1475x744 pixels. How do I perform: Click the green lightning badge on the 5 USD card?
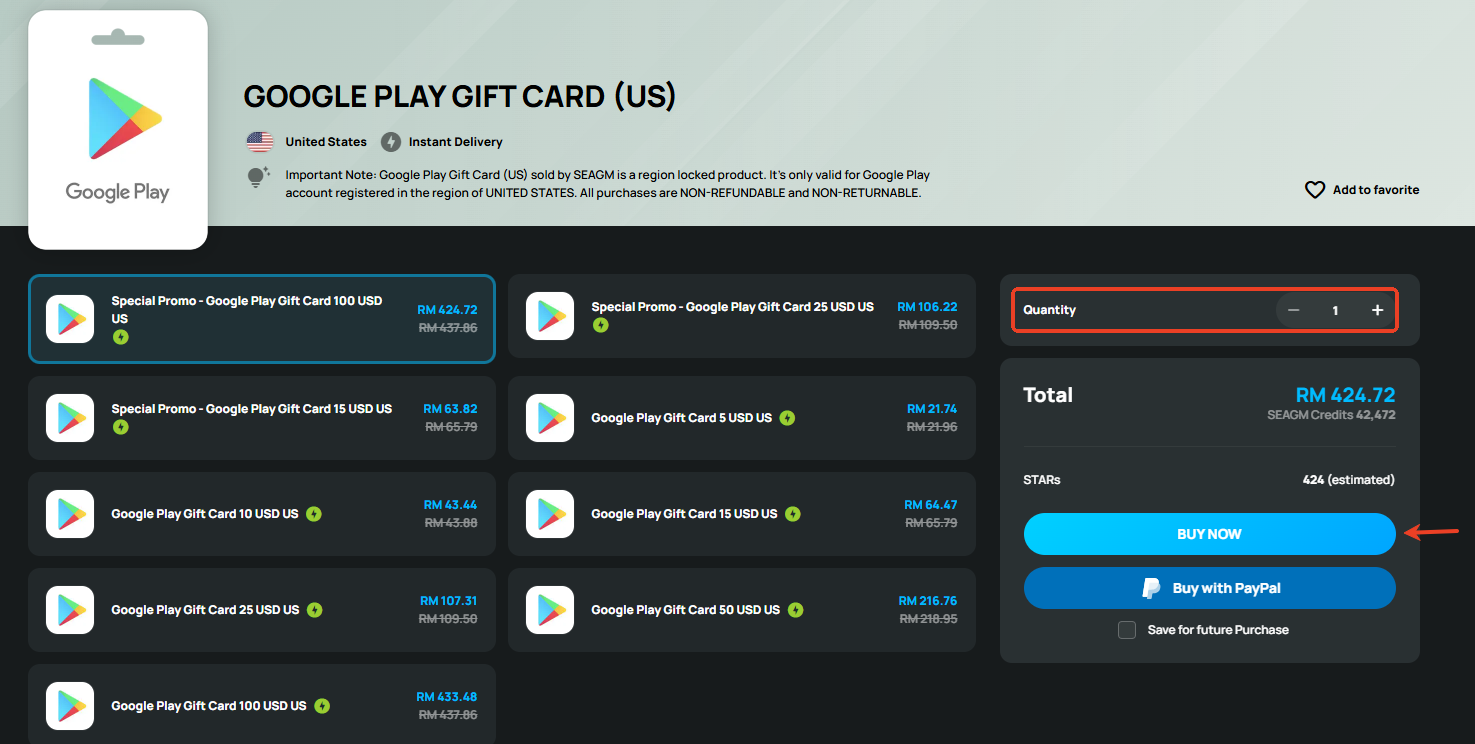[x=787, y=418]
